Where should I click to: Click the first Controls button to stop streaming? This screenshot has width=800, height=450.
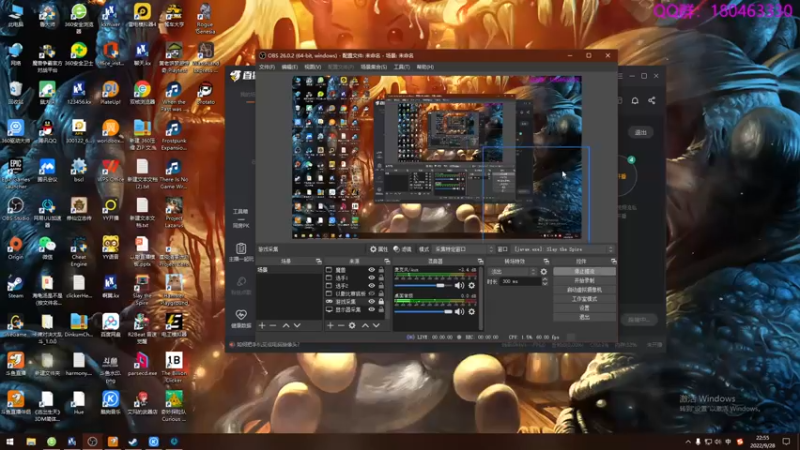click(x=584, y=271)
